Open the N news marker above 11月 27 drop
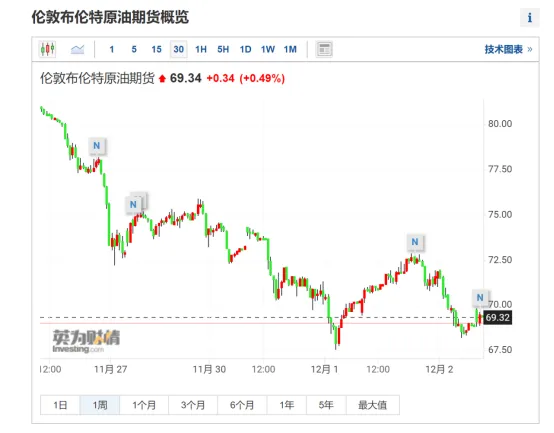Screen dimensions: 554x433 (96, 146)
